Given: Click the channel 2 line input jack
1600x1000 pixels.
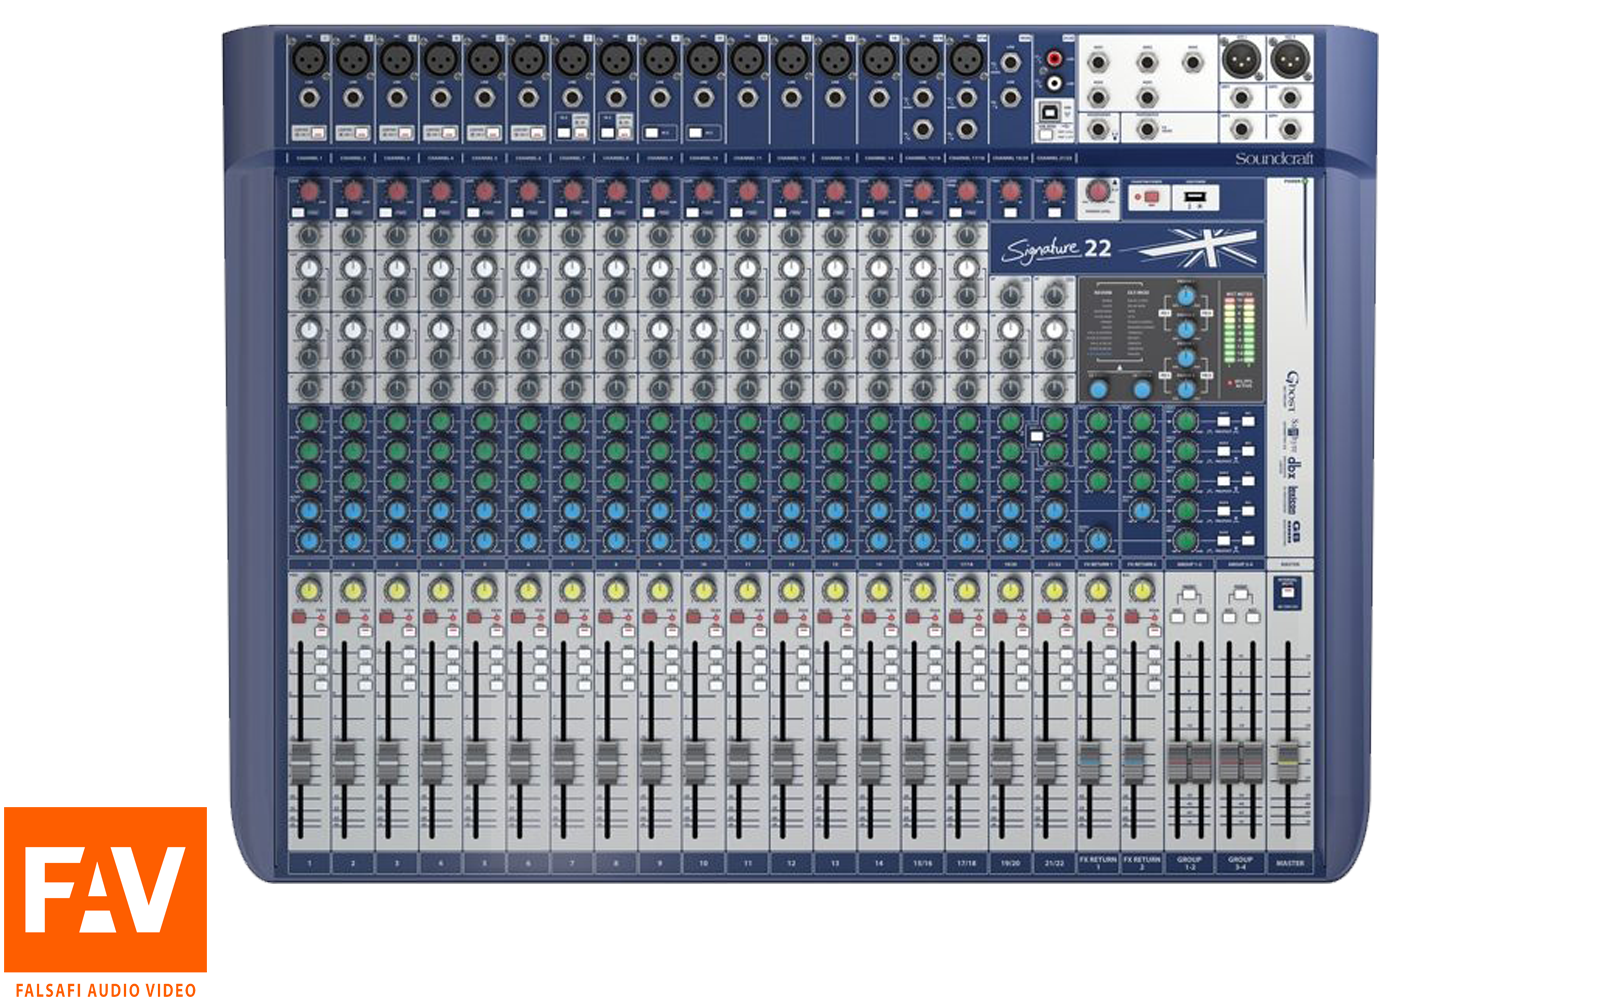Looking at the screenshot, I should [x=353, y=98].
